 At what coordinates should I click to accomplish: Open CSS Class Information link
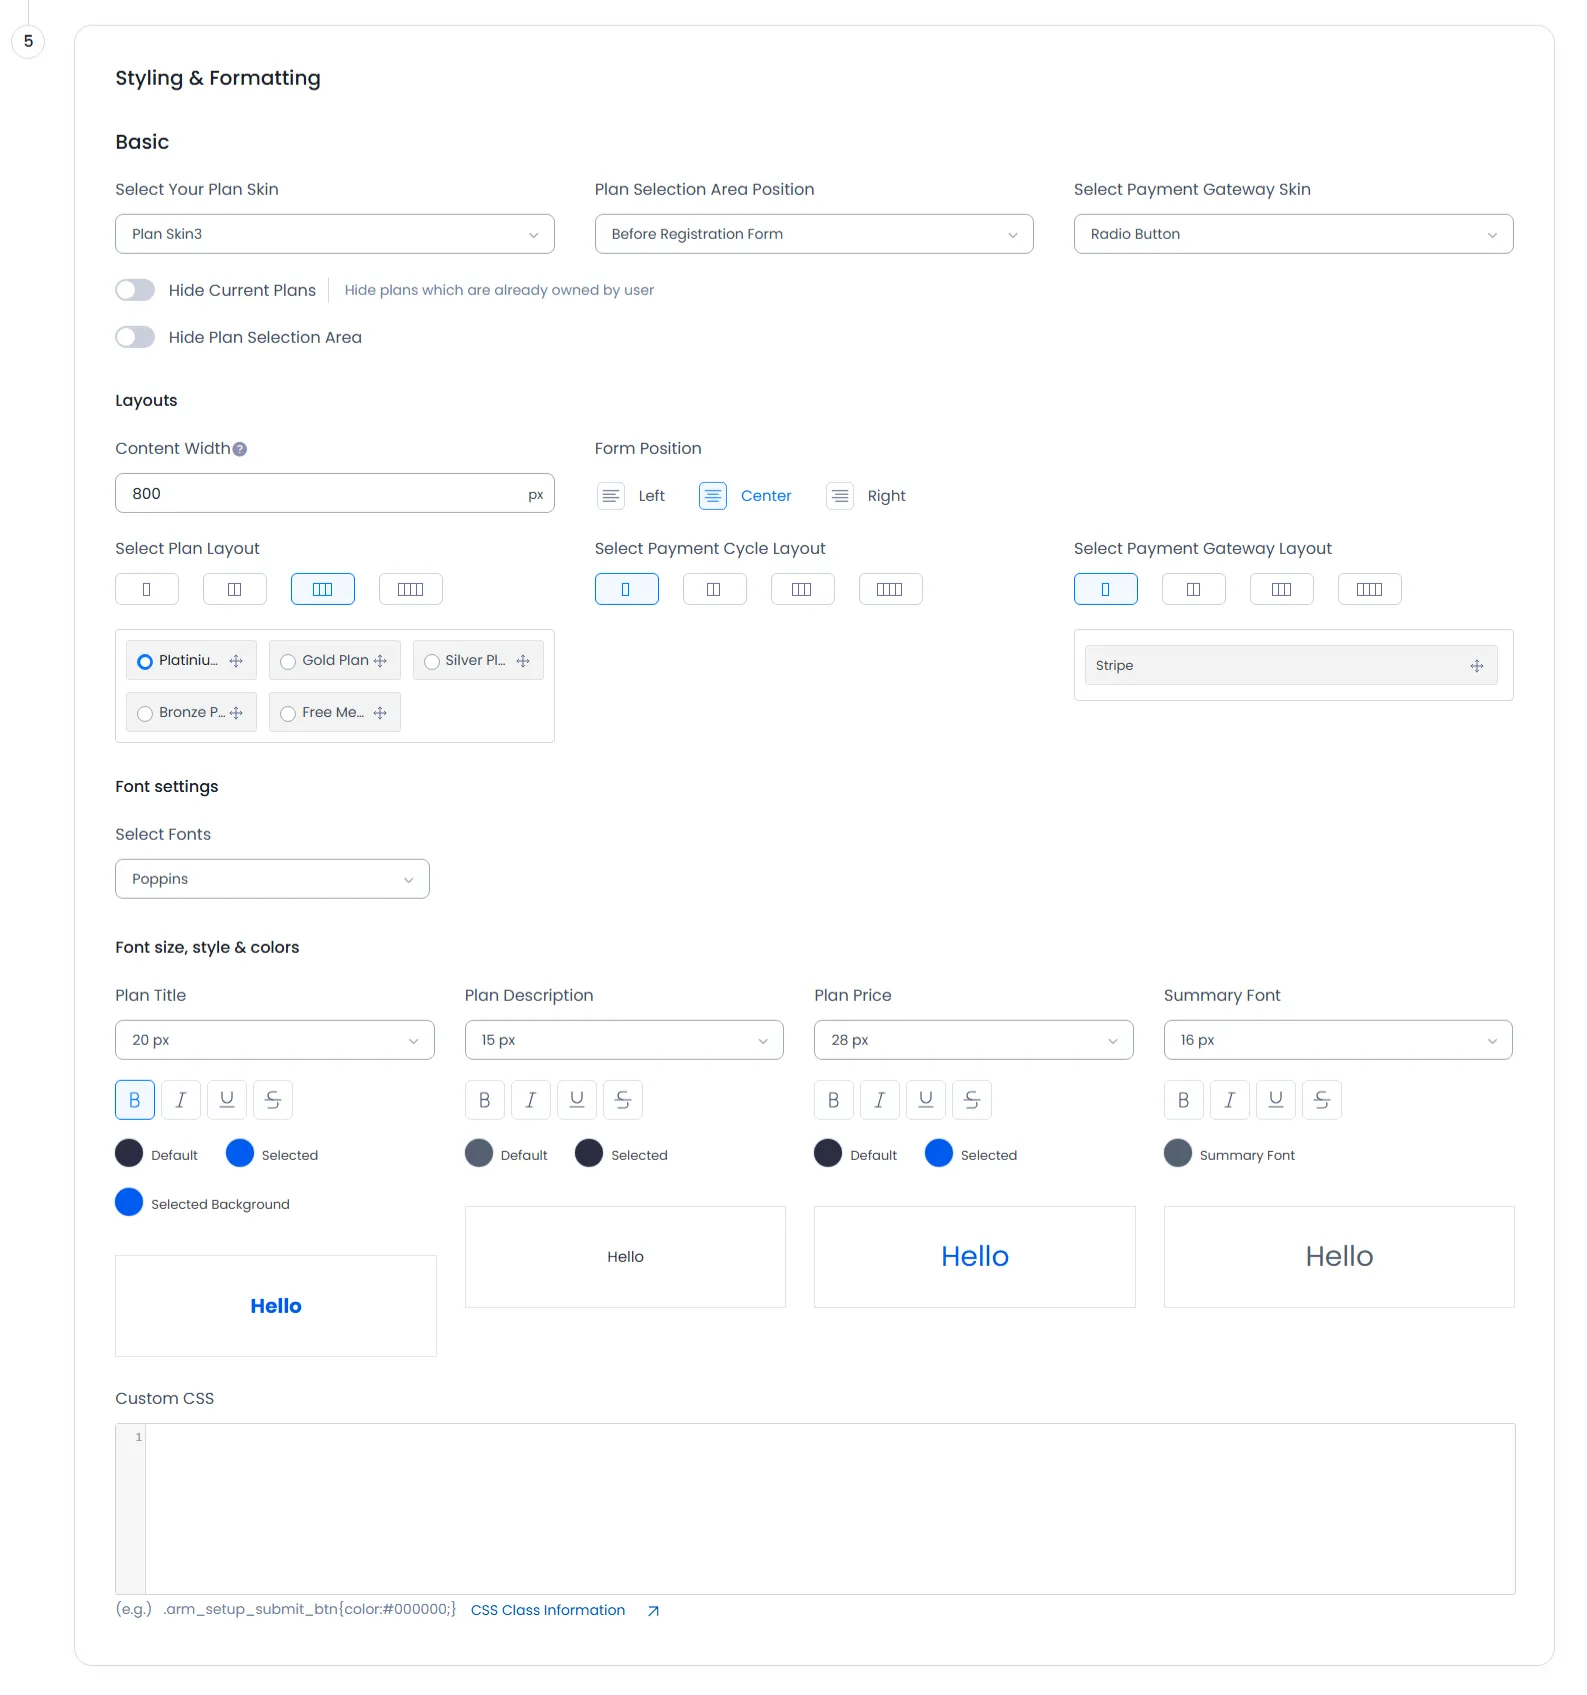click(x=548, y=1610)
